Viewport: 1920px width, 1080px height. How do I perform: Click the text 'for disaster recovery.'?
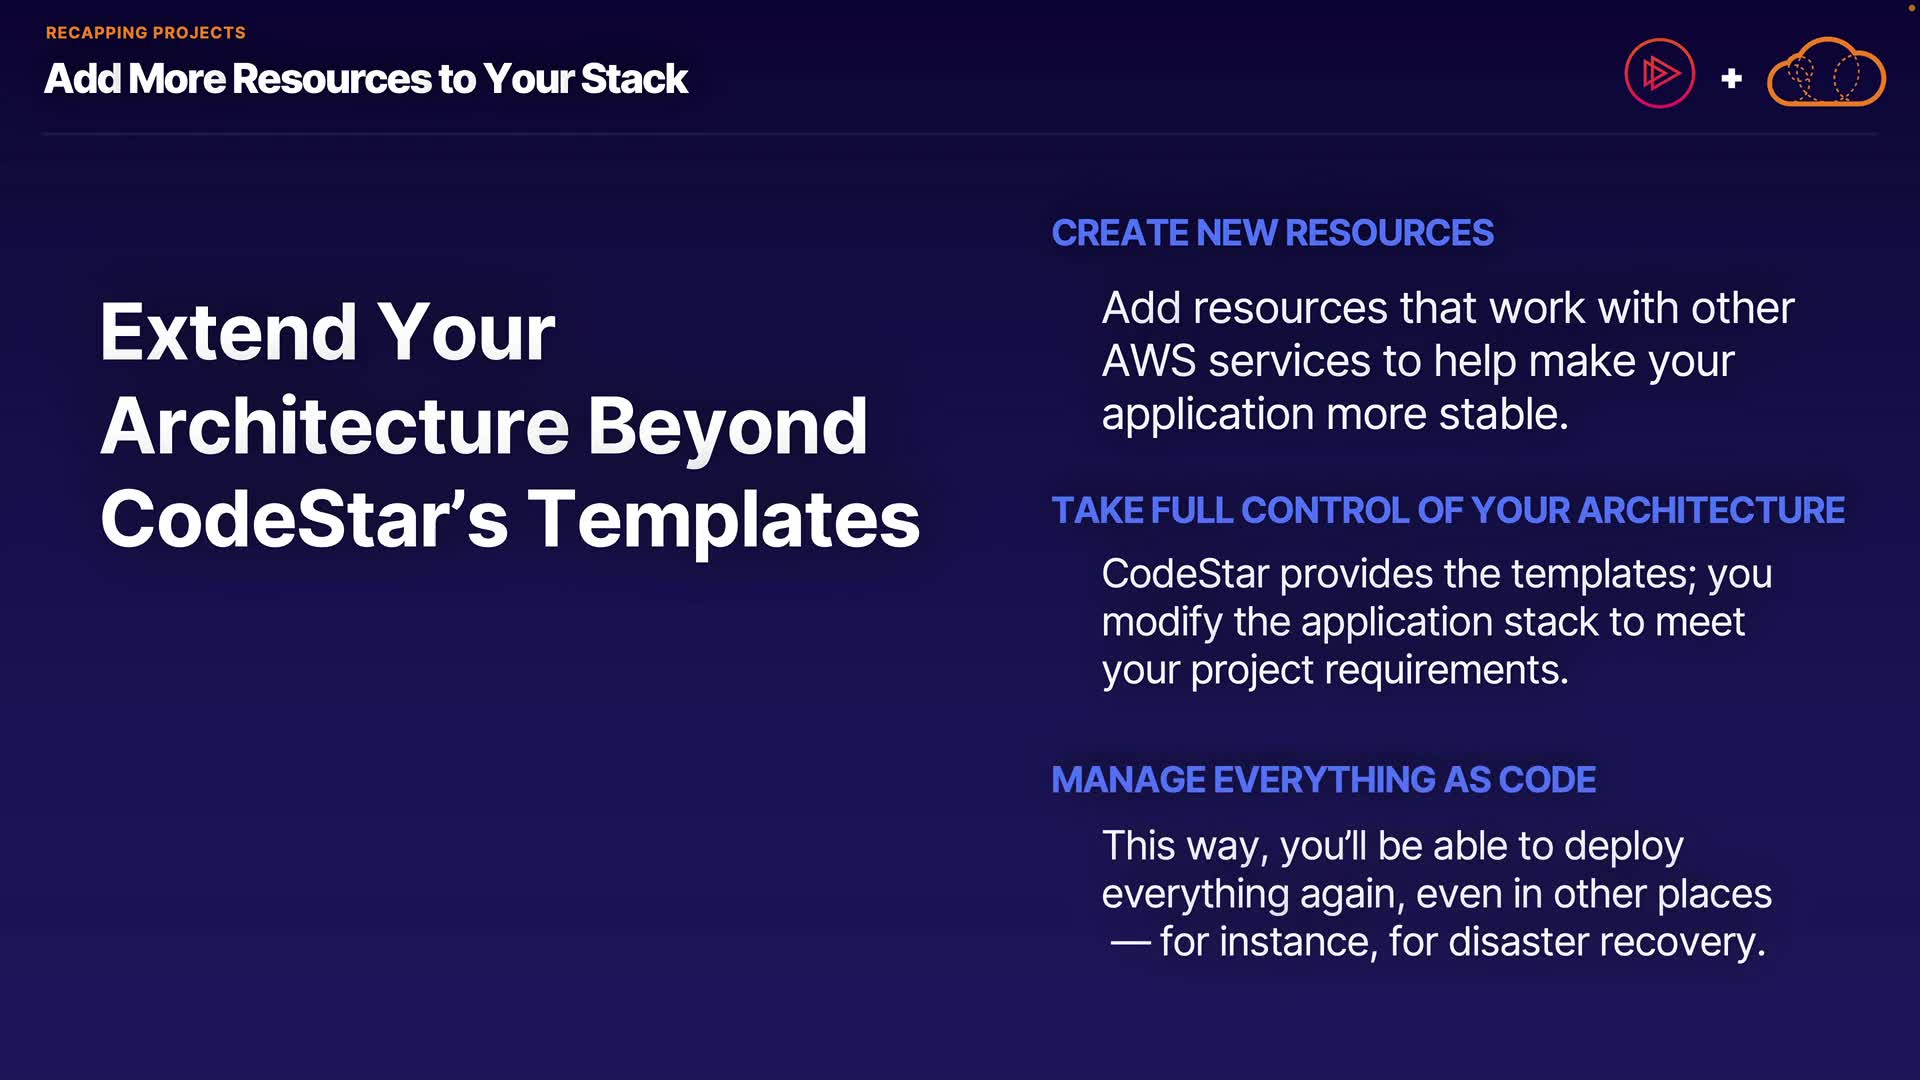(x=1576, y=942)
